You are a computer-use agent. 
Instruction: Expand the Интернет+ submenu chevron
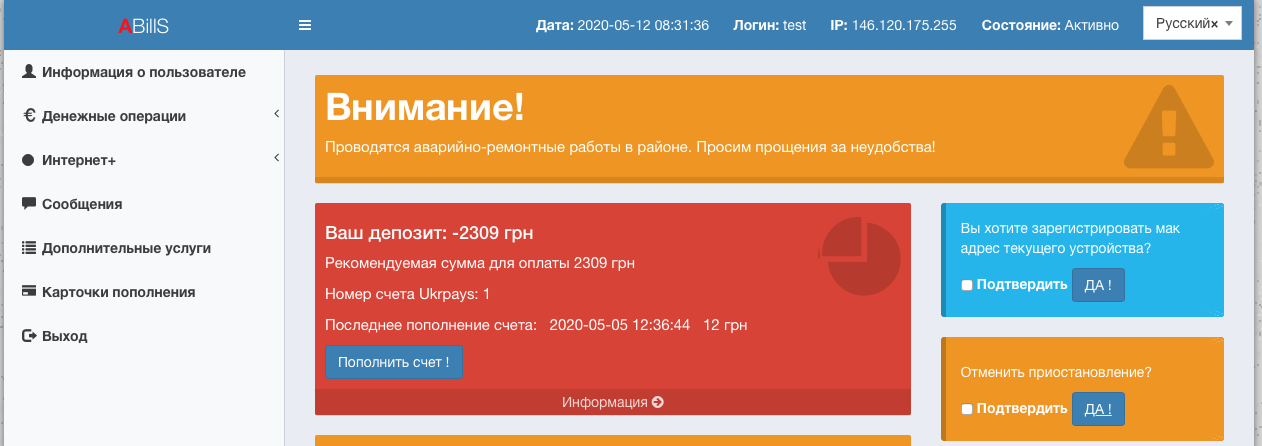pyautogui.click(x=276, y=159)
